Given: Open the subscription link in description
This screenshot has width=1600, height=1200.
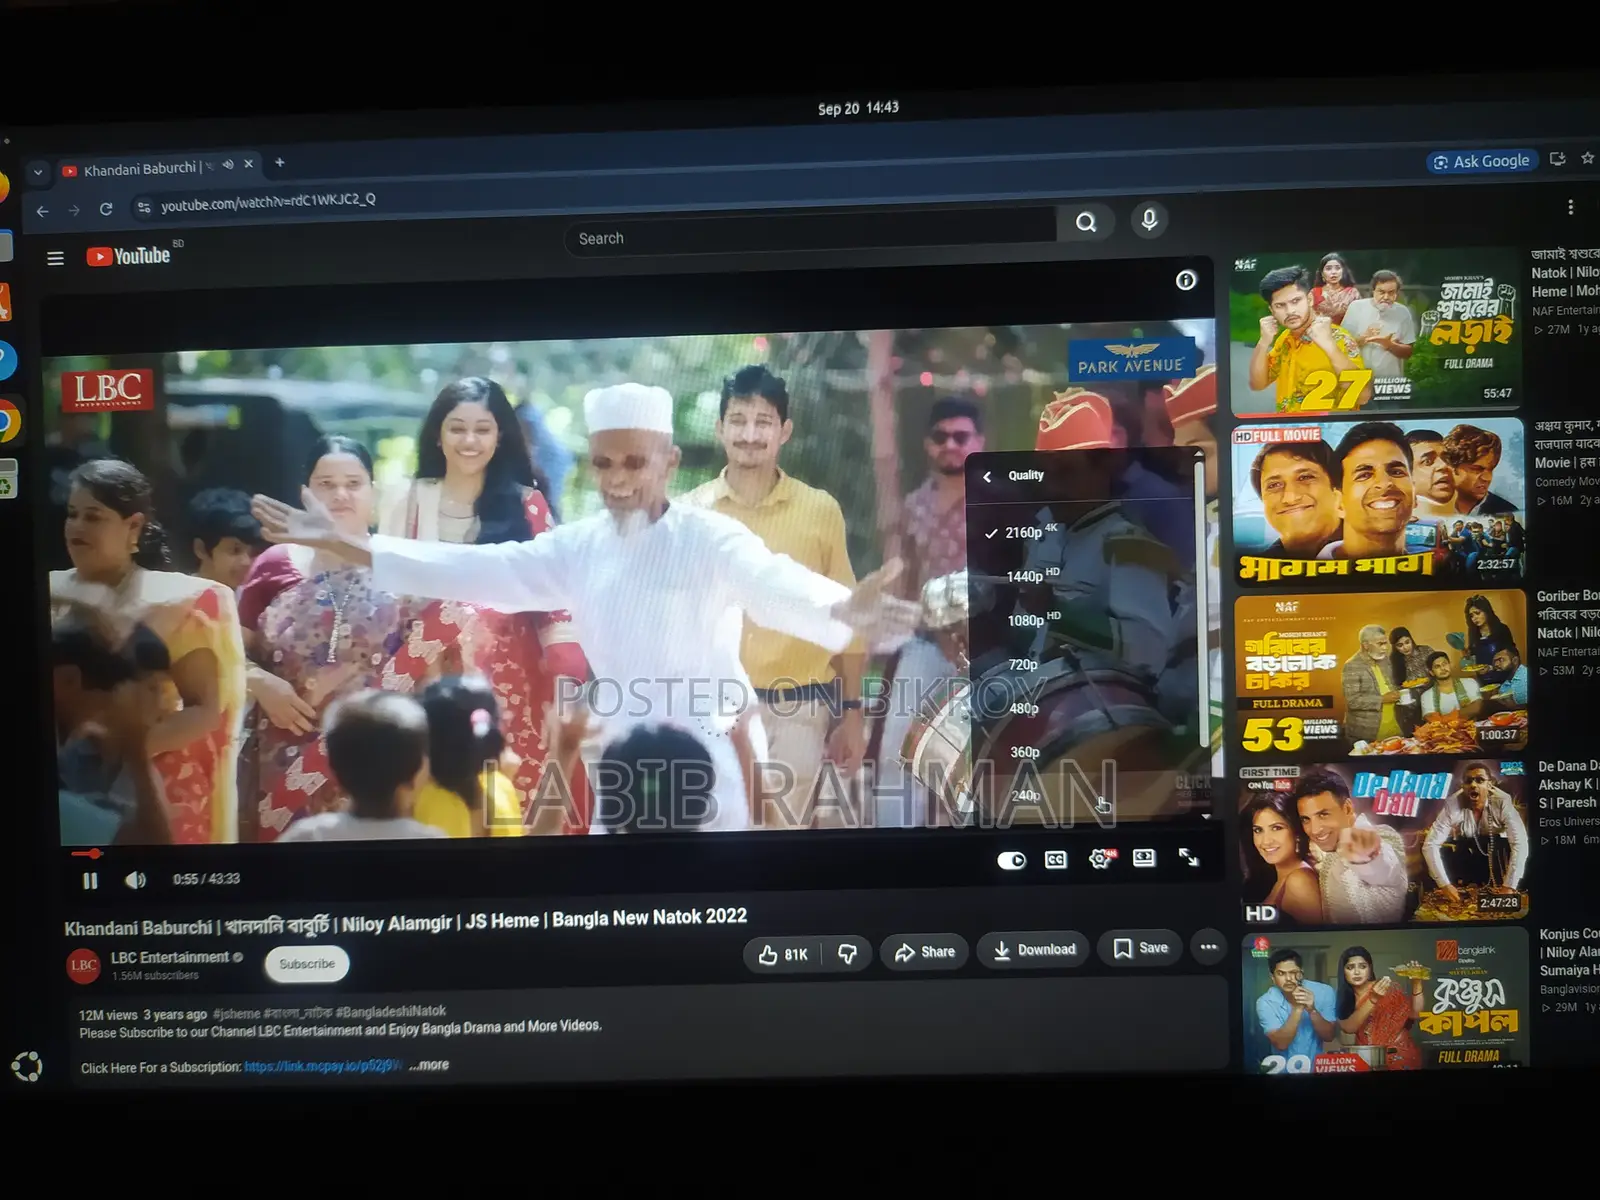Looking at the screenshot, I should tap(323, 1067).
